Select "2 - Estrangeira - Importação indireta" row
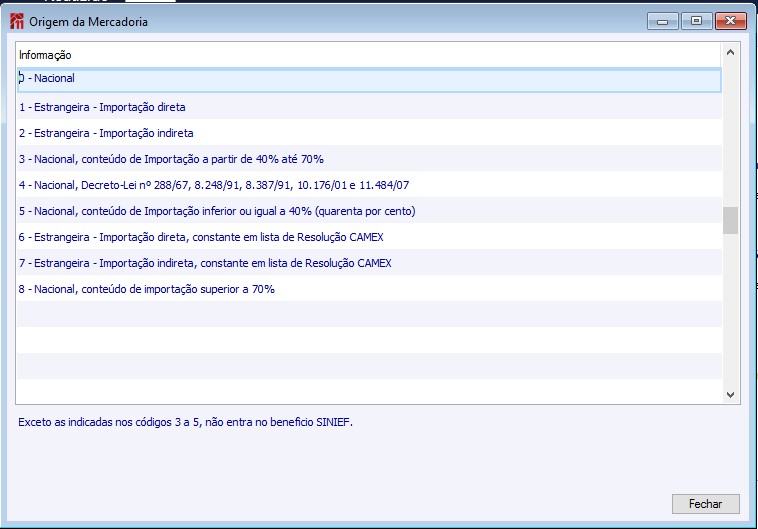Viewport: 758px width, 529px height. 369,133
